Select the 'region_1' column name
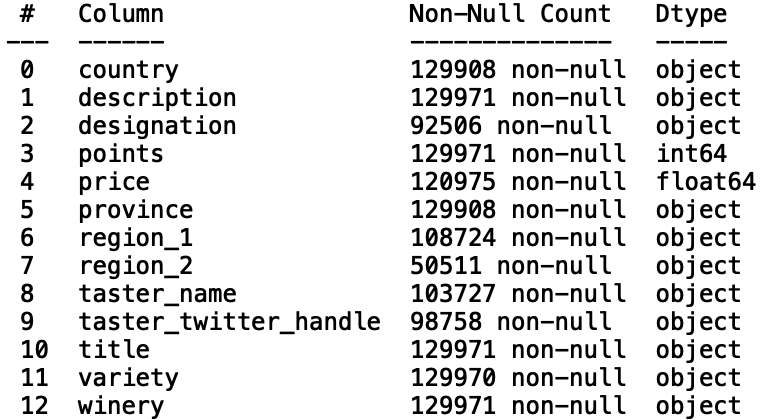The image size is (770, 420). tap(135, 239)
